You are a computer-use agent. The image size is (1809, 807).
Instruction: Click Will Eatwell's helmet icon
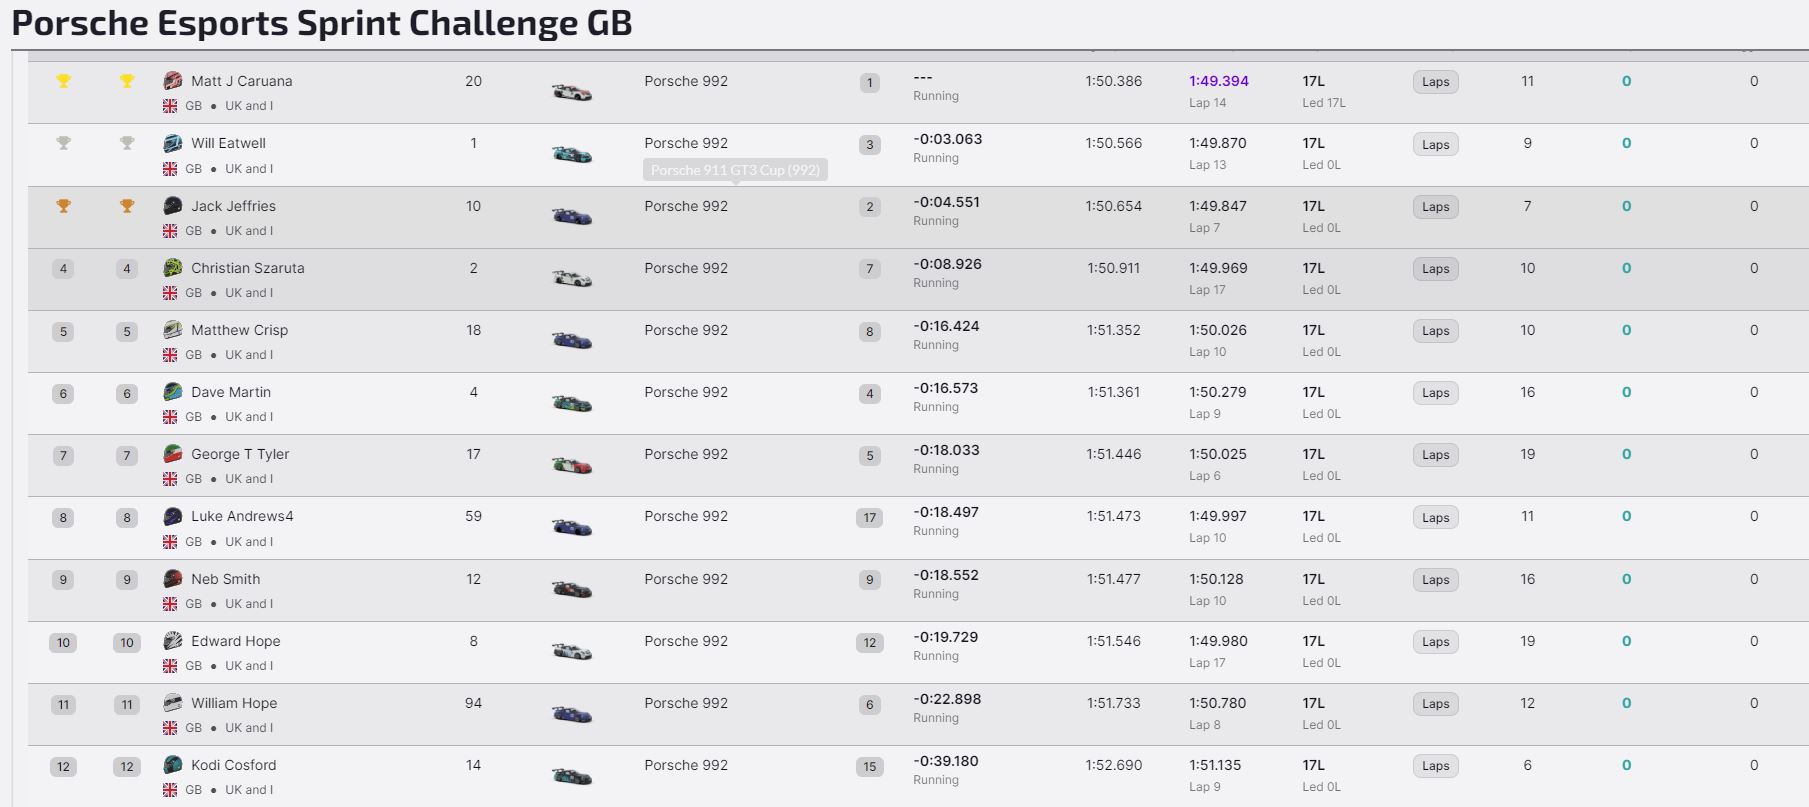pos(173,143)
